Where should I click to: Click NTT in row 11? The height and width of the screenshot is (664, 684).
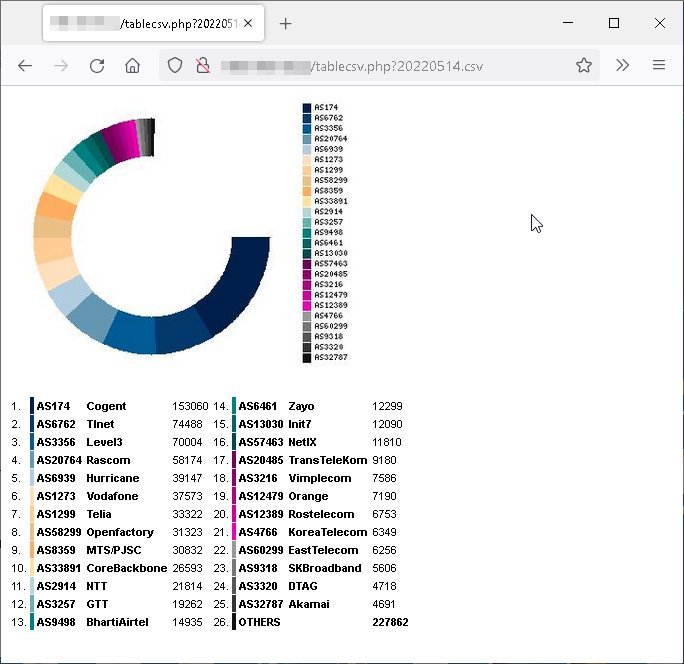click(x=96, y=586)
